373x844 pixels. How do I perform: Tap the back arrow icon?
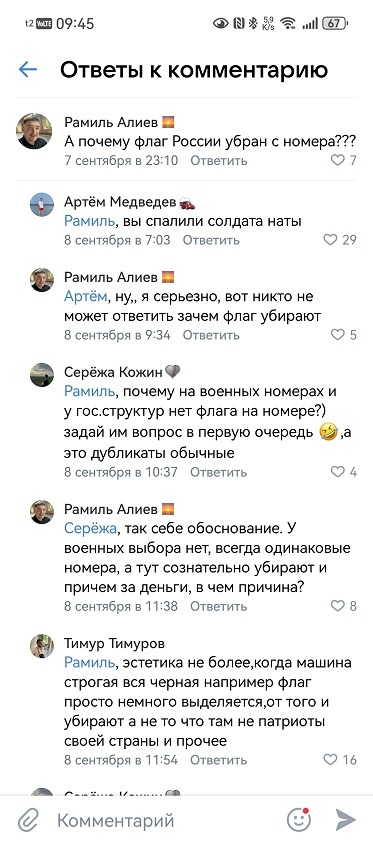click(27, 69)
